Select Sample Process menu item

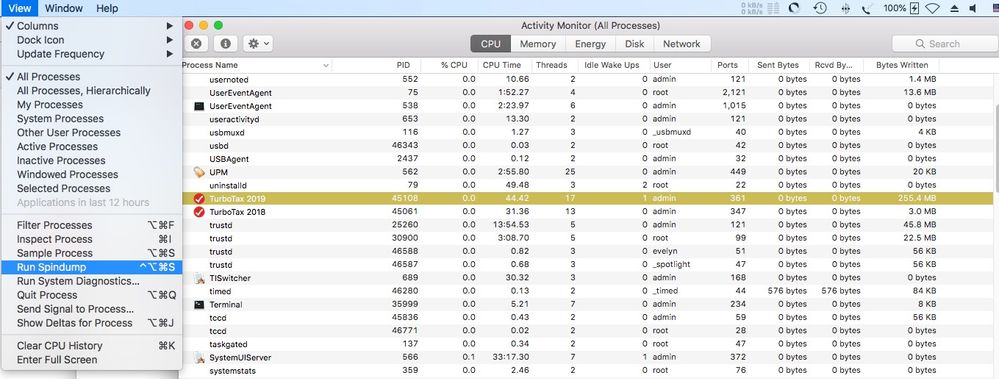[x=91, y=254]
